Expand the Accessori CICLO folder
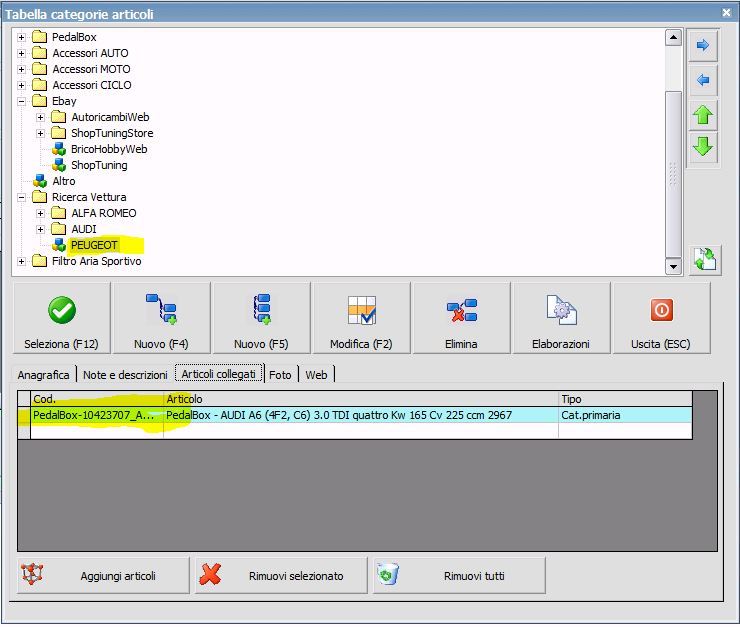This screenshot has width=740, height=627. (x=21, y=85)
